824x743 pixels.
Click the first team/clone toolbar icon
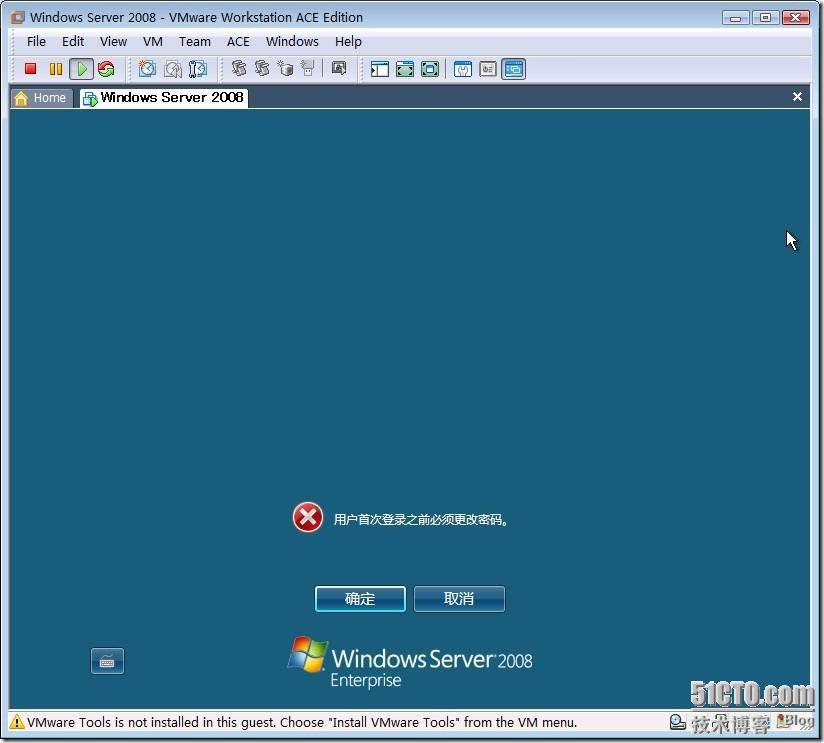point(239,68)
